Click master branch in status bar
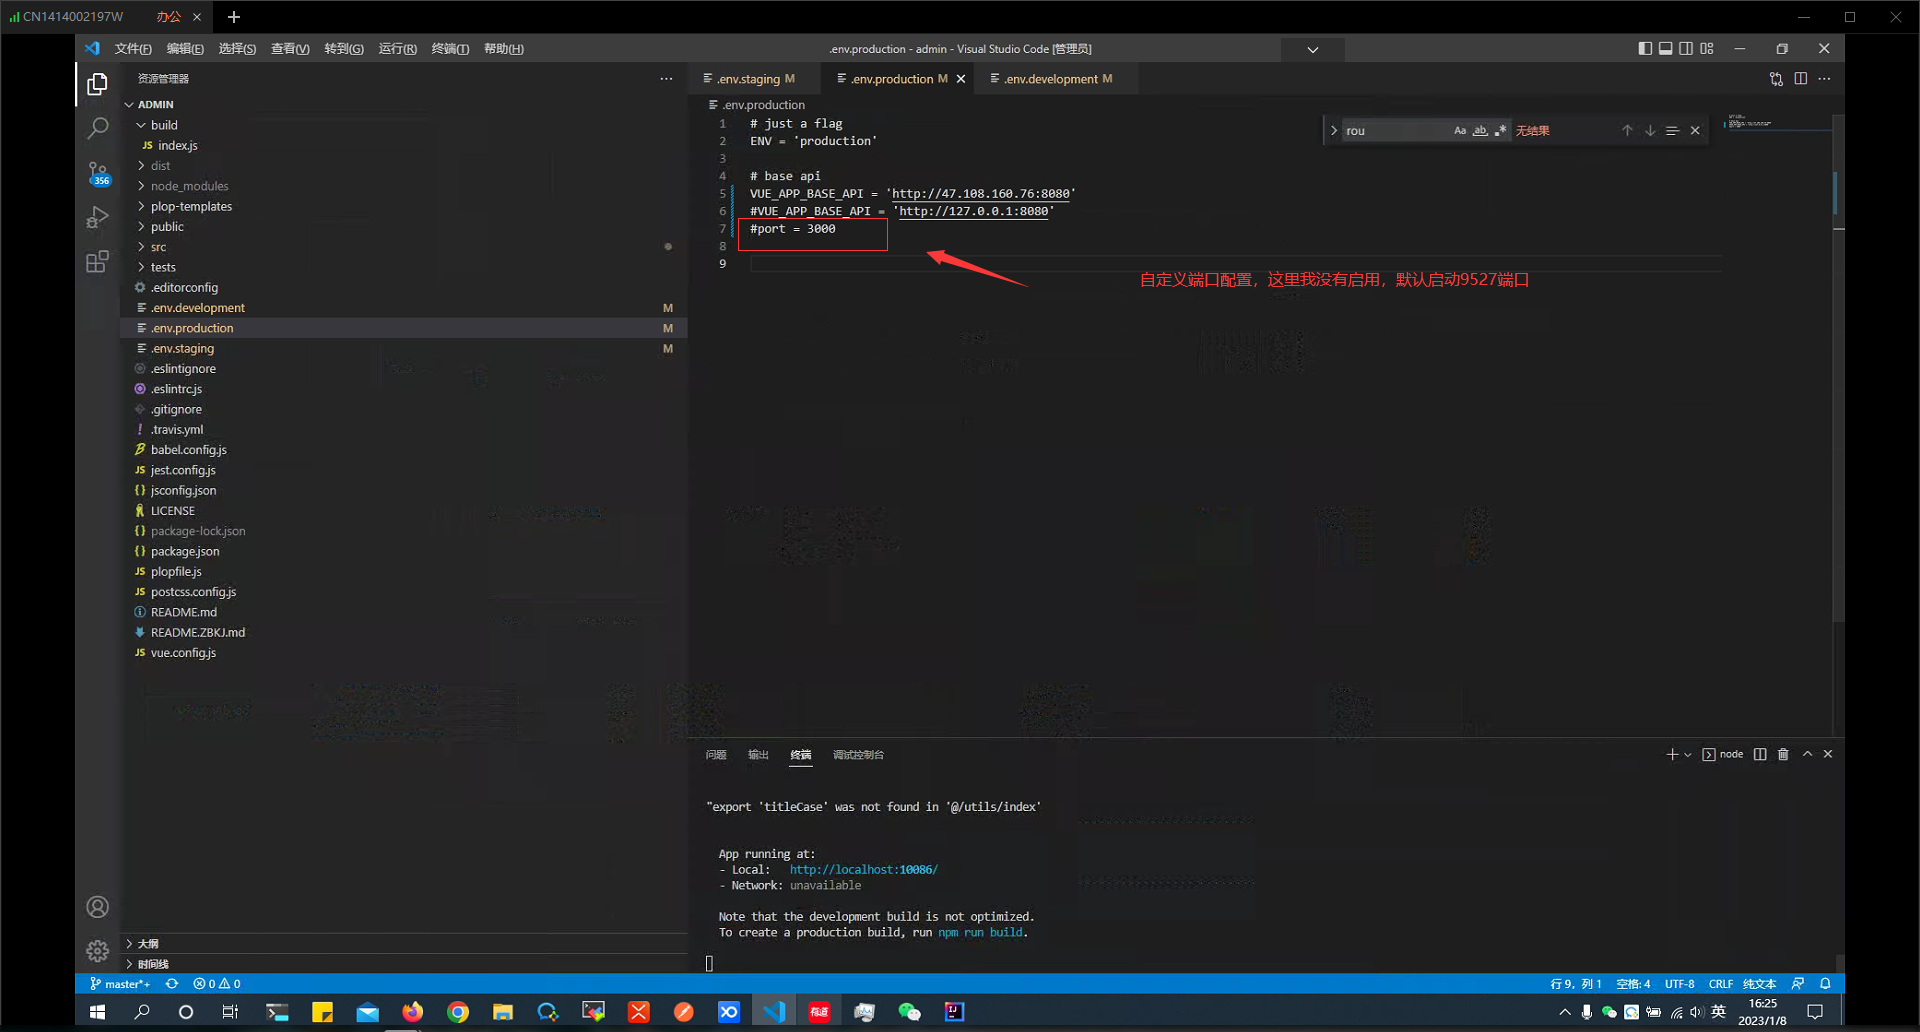Viewport: 1920px width, 1032px height. (120, 984)
